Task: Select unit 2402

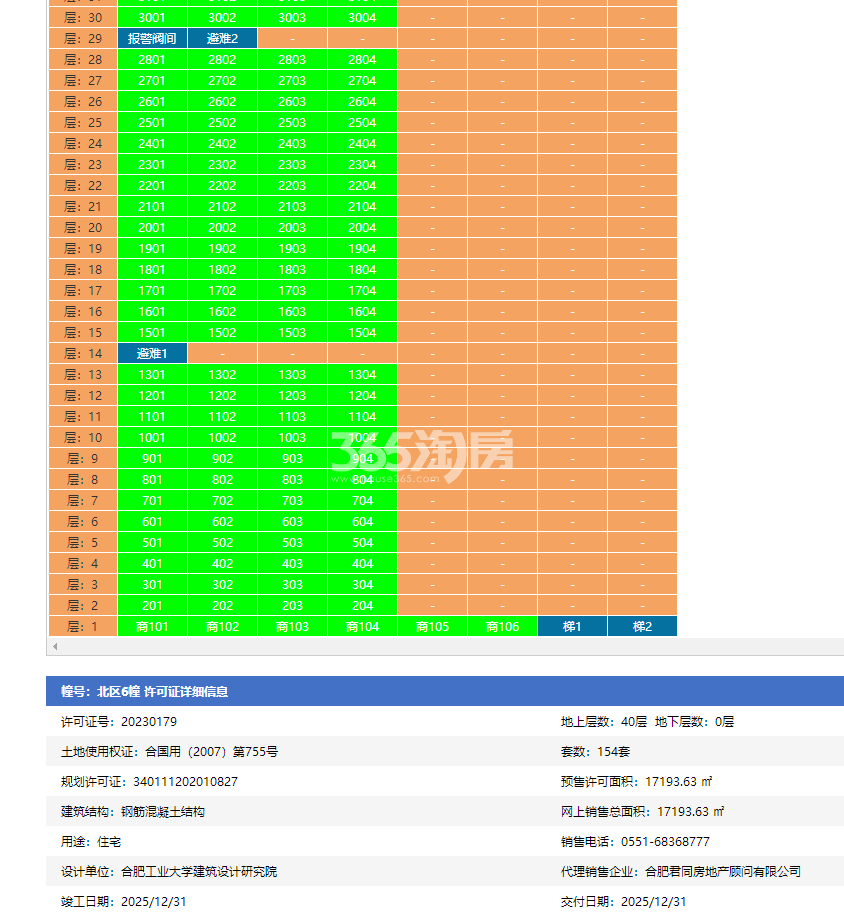Action: point(222,143)
